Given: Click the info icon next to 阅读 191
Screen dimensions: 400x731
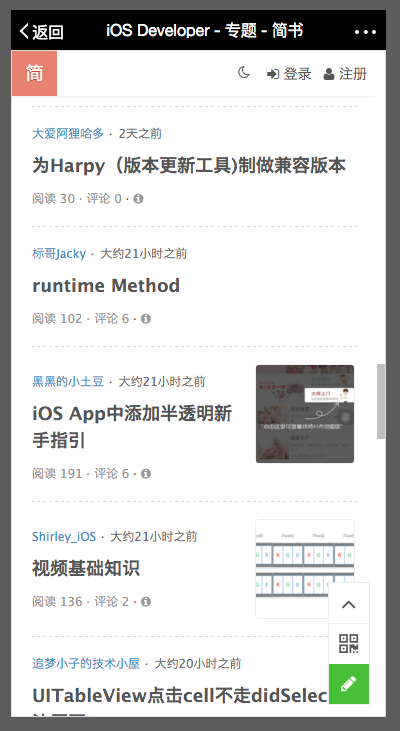Looking at the screenshot, I should point(146,474).
